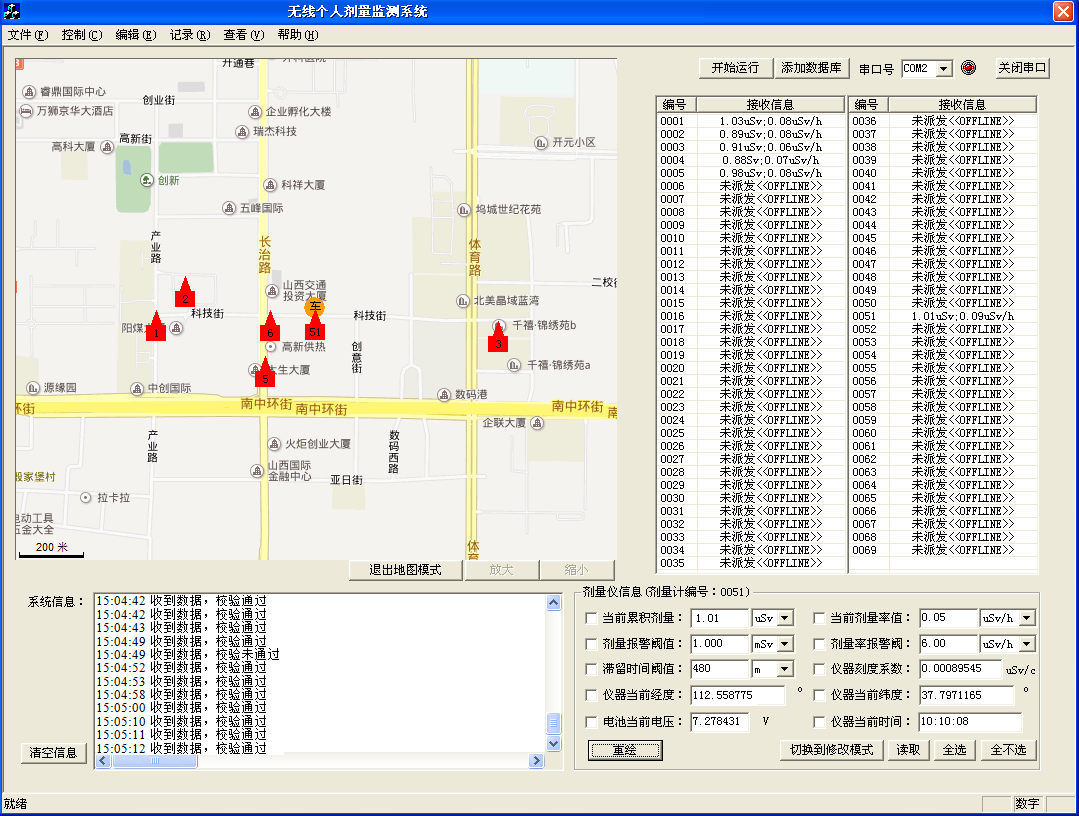Click the 创新 park map icon
1079x816 pixels.
click(x=147, y=180)
